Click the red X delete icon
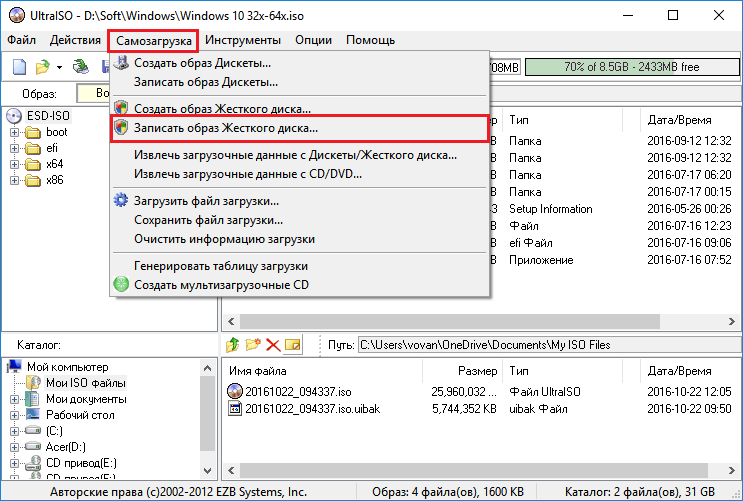Image resolution: width=743 pixels, height=501 pixels. [273, 345]
